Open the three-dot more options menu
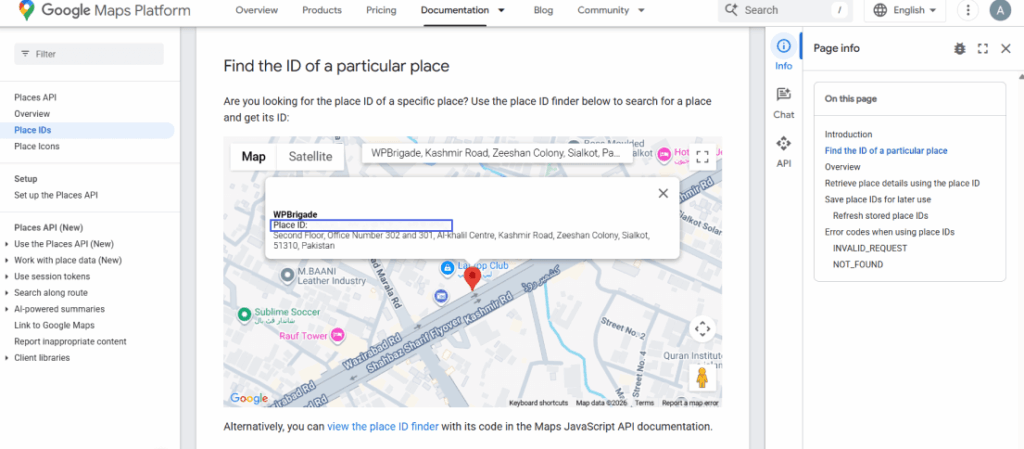Image resolution: width=1024 pixels, height=449 pixels. pos(967,10)
